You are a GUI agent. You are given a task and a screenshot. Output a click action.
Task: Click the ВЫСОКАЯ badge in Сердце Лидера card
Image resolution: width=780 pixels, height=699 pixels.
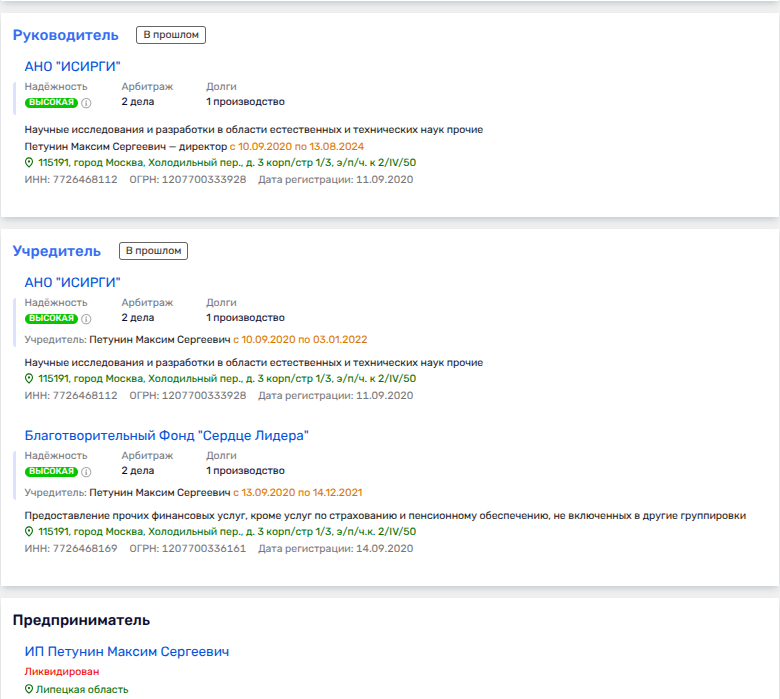click(51, 471)
